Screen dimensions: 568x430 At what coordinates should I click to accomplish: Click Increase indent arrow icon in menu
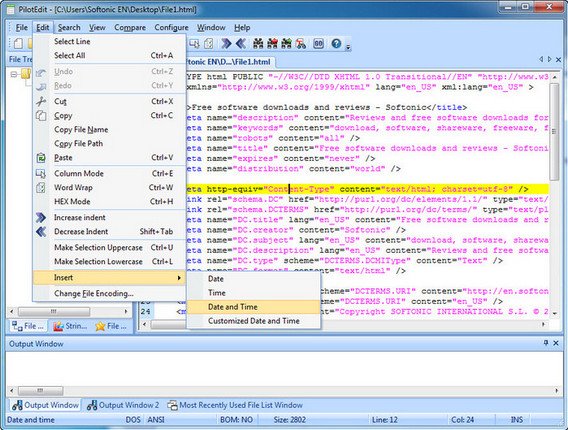(x=41, y=217)
